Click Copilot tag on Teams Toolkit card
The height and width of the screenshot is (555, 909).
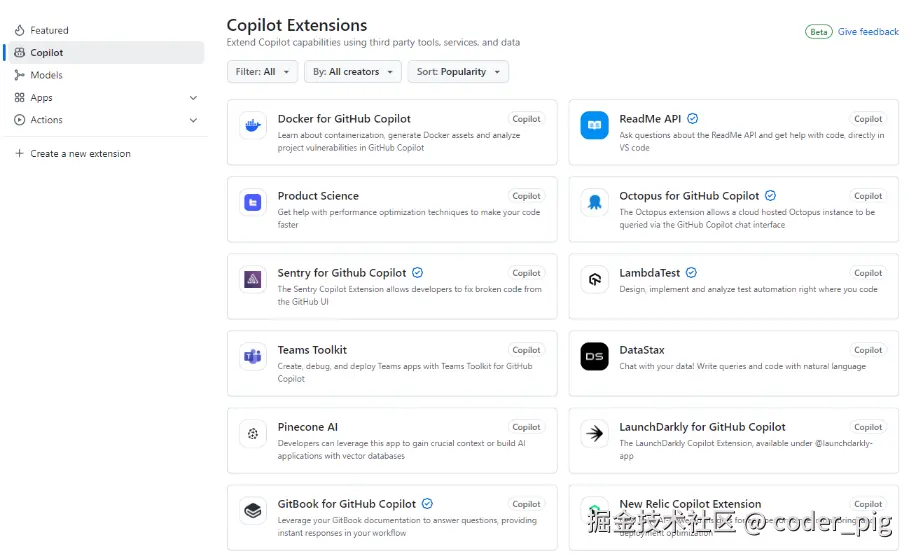526,350
